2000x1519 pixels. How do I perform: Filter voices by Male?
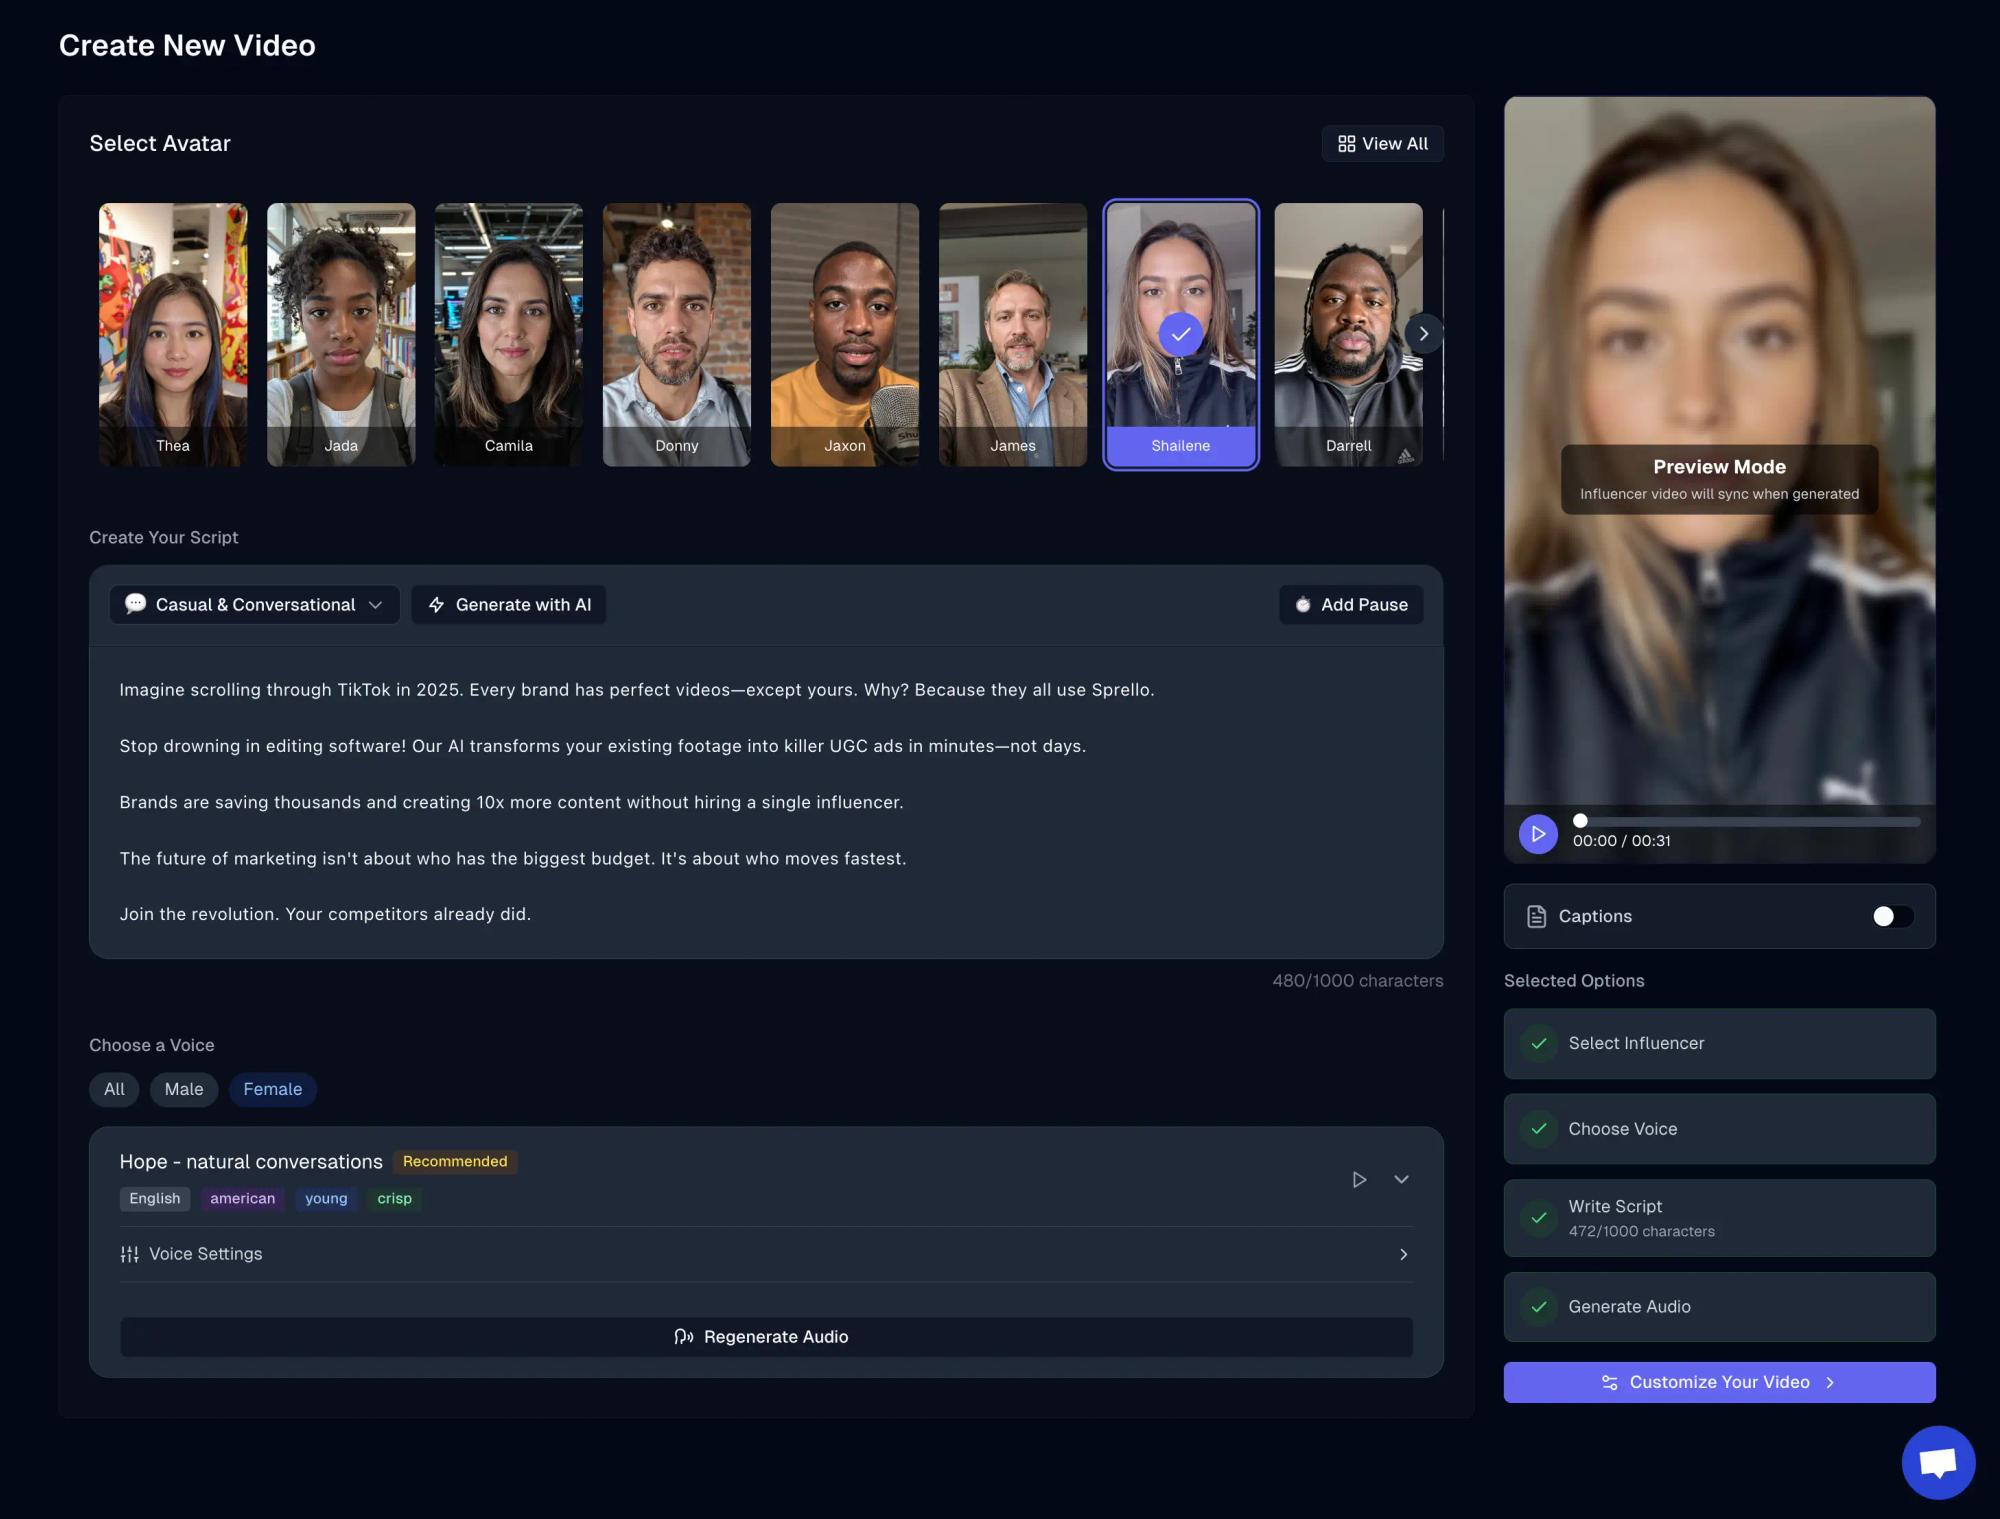click(184, 1089)
